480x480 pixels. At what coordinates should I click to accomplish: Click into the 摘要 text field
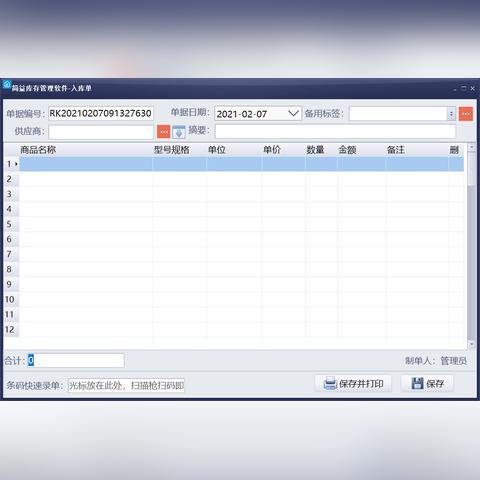[335, 131]
